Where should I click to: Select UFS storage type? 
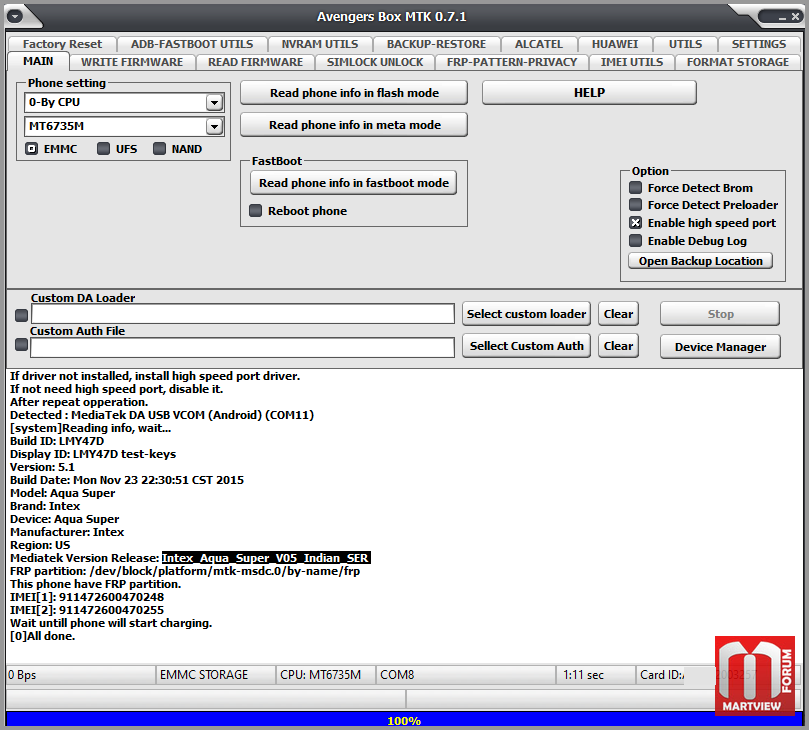(103, 149)
